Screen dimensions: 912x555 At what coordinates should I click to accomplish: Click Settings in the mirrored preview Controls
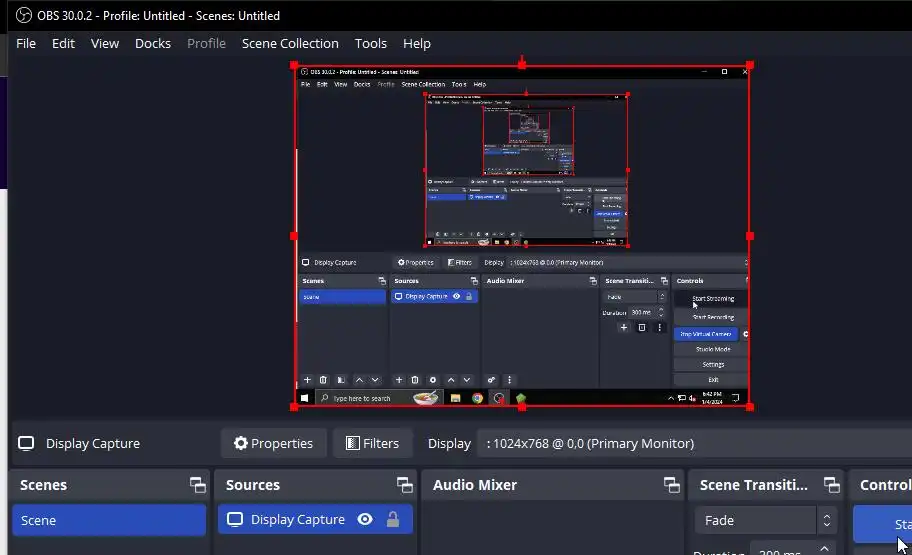tap(711, 364)
